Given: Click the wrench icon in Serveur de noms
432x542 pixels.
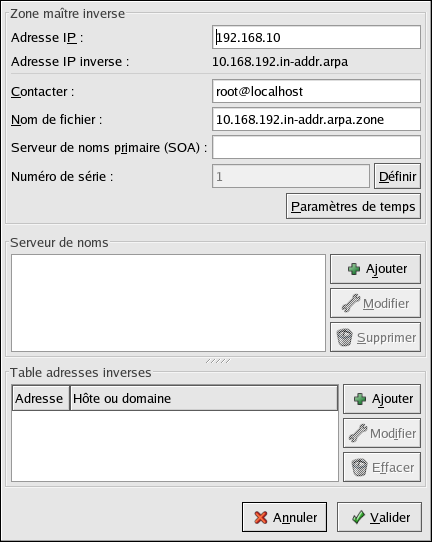Looking at the screenshot, I should tap(351, 303).
